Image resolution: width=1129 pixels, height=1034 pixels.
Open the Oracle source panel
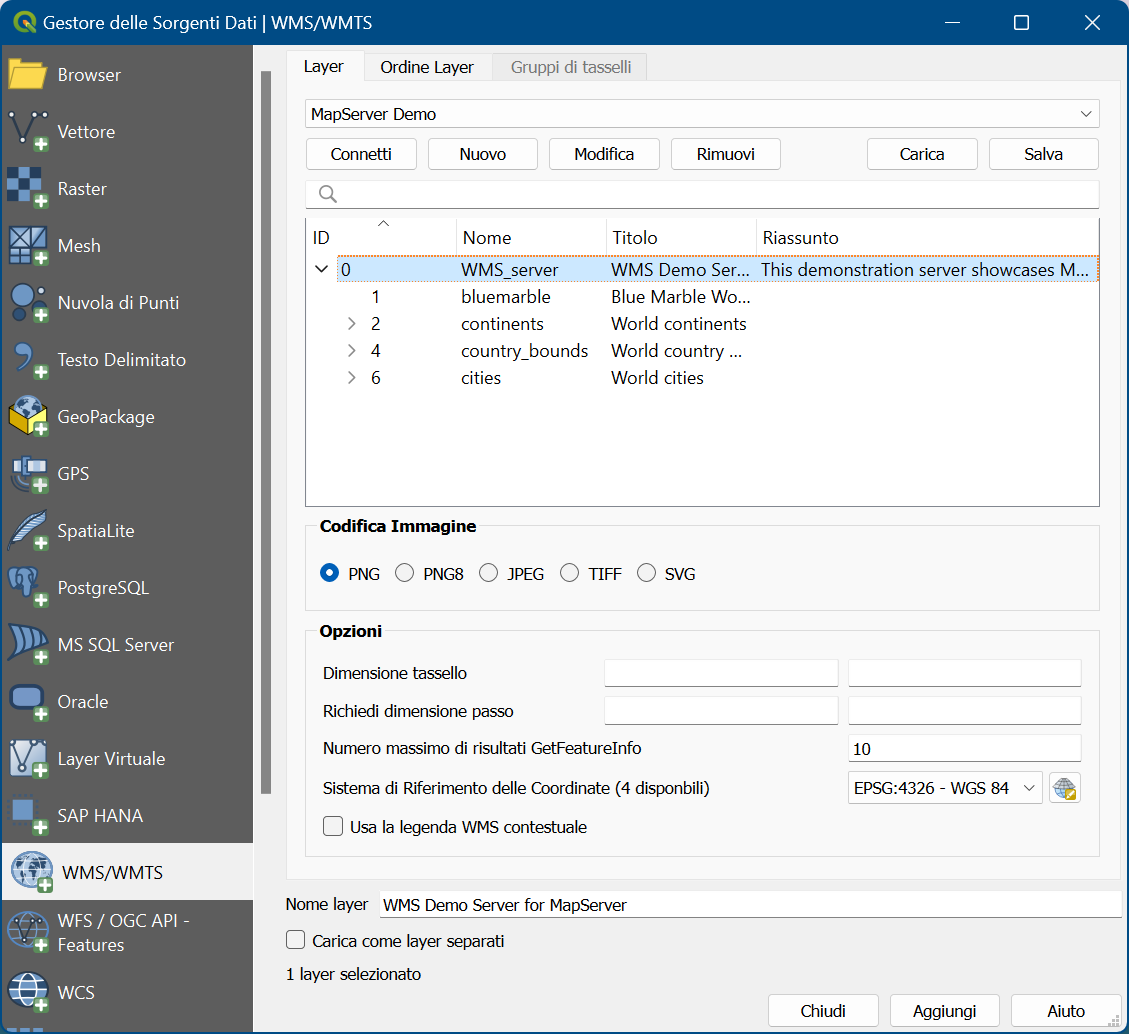click(127, 701)
